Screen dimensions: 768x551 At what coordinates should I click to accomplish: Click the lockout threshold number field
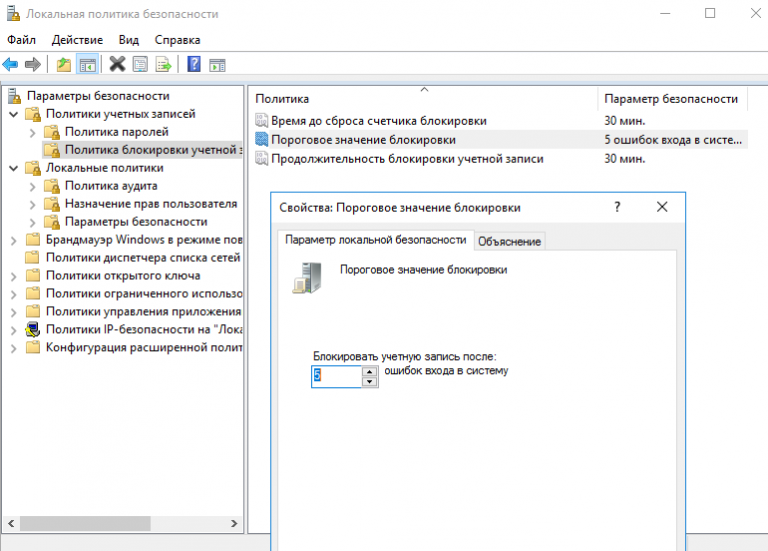click(x=335, y=376)
